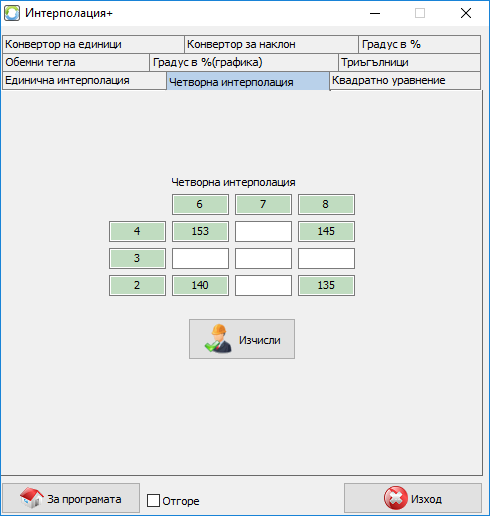
Task: Click the field with value 140
Action: pyautogui.click(x=200, y=285)
